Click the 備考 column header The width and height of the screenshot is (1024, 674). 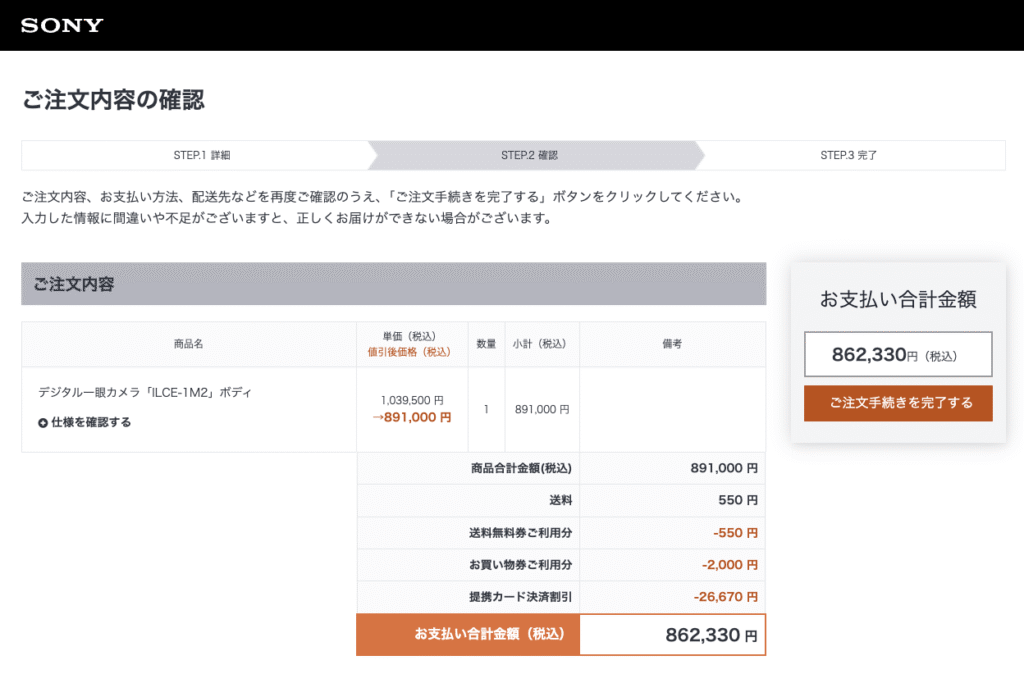click(x=672, y=344)
